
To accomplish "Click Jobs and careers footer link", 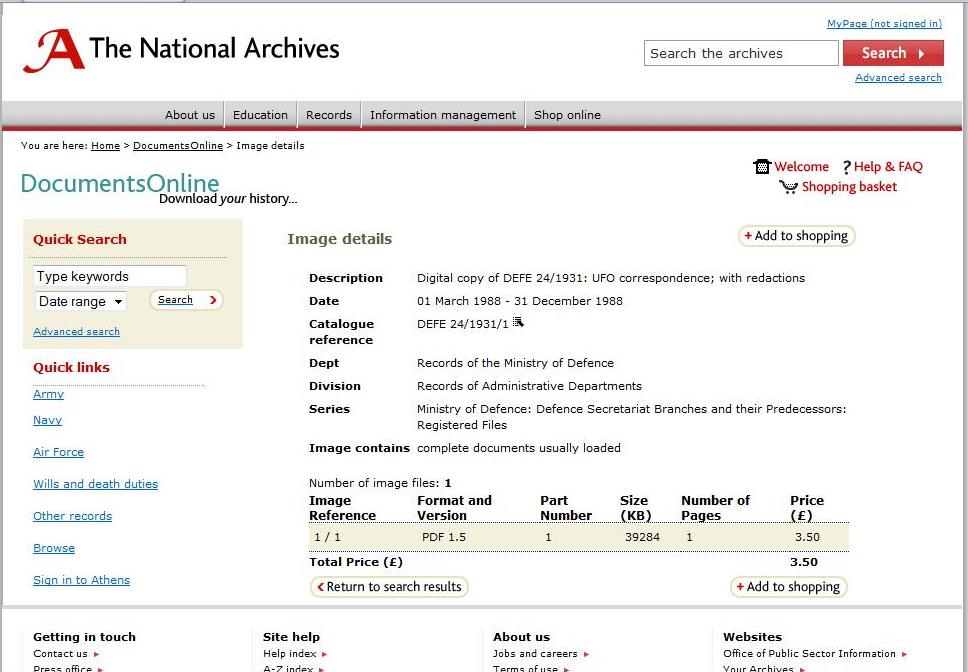I will (x=535, y=654).
